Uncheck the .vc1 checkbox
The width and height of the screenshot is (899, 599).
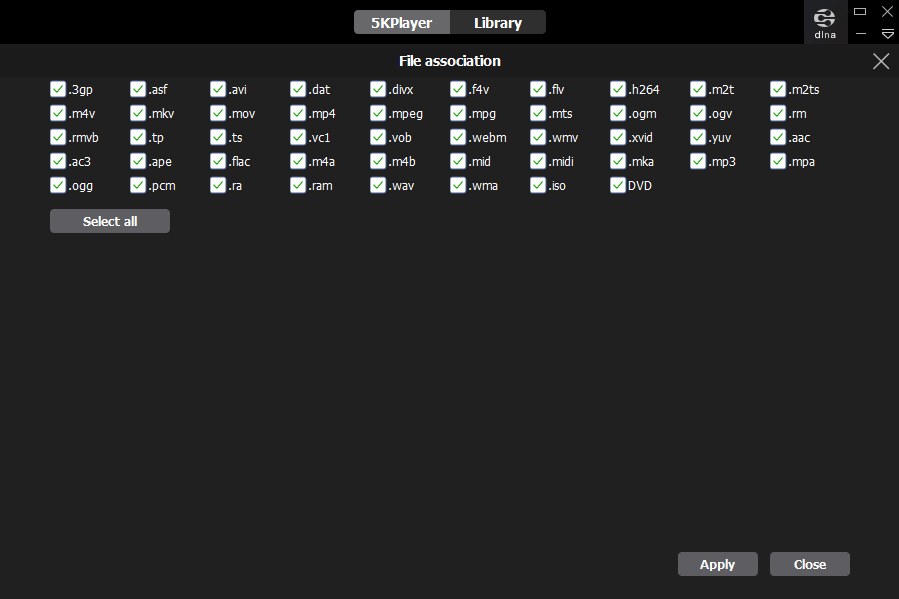(x=298, y=138)
